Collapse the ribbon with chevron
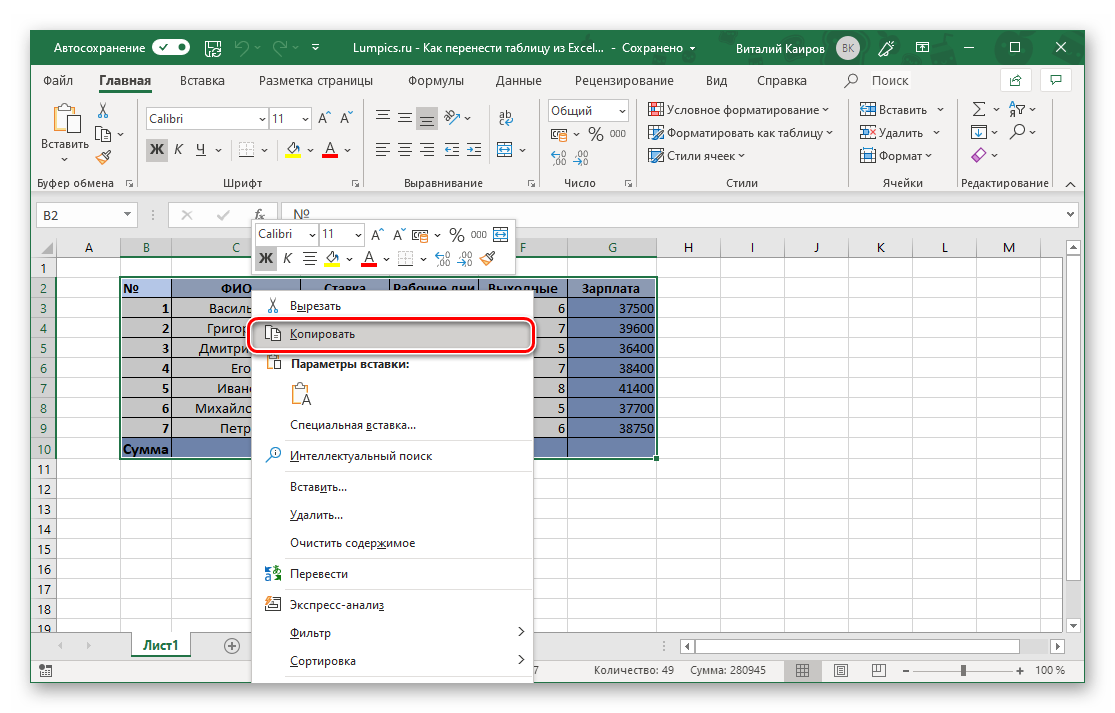 click(x=1070, y=184)
